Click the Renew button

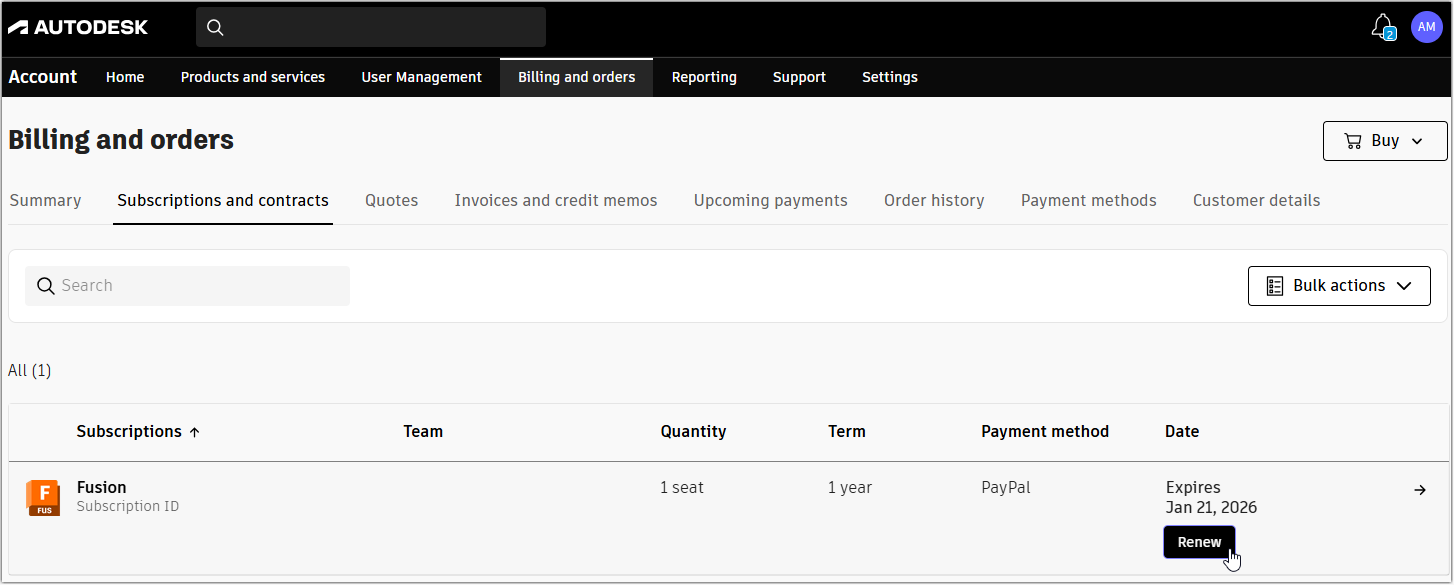(1199, 542)
